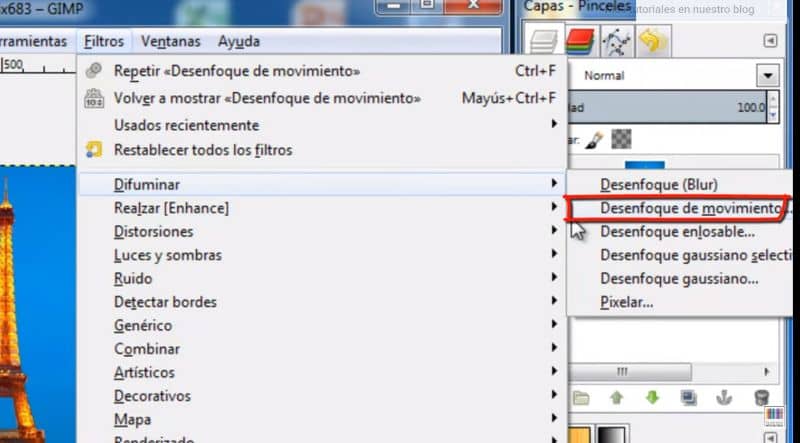Choose Desenfoque gaussiano filter

tap(681, 279)
